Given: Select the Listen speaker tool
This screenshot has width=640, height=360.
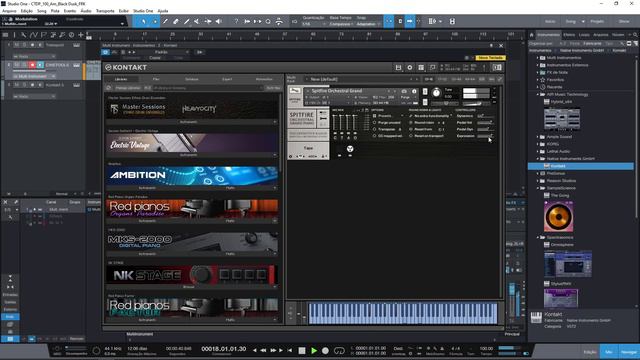Looking at the screenshot, I should pyautogui.click(x=219, y=21).
